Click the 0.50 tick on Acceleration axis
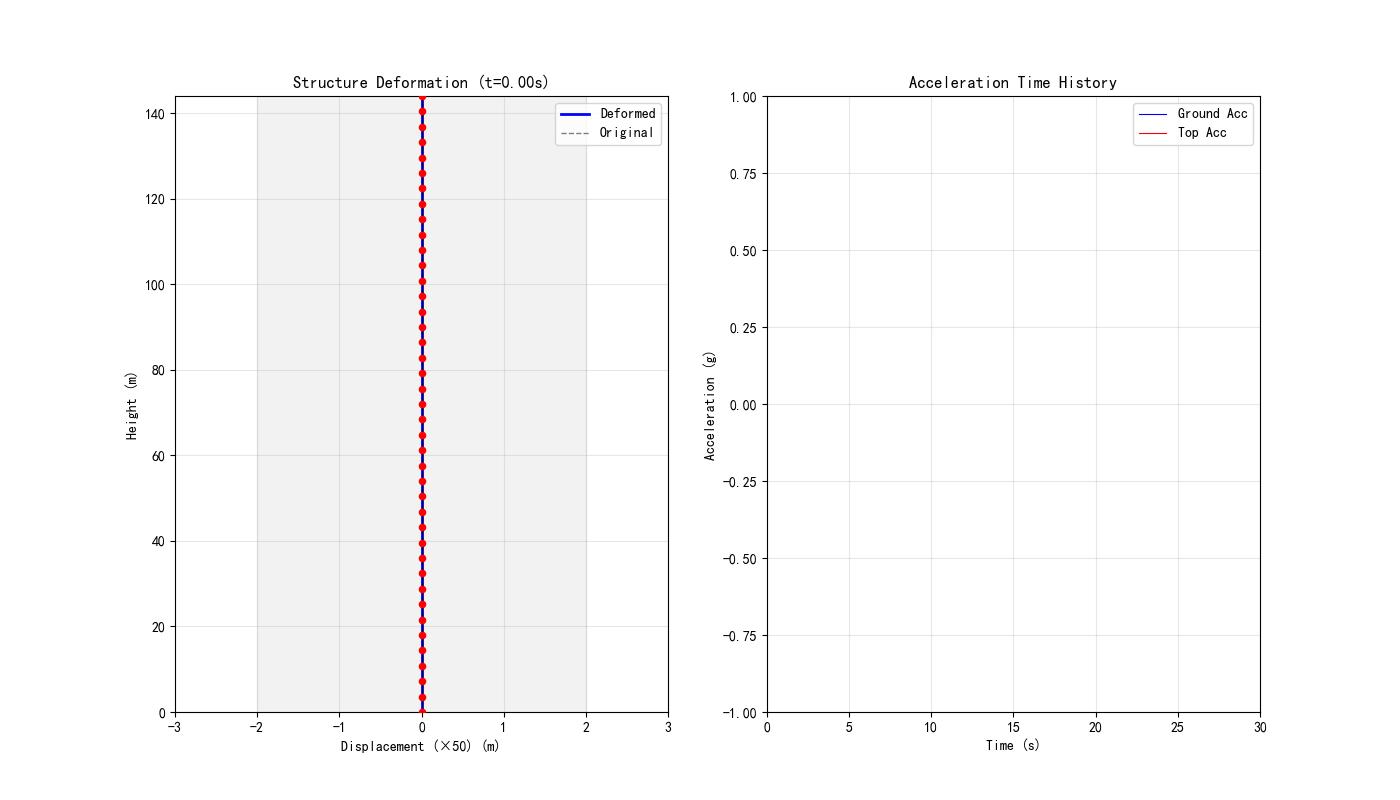1400x800 pixels. tap(743, 251)
